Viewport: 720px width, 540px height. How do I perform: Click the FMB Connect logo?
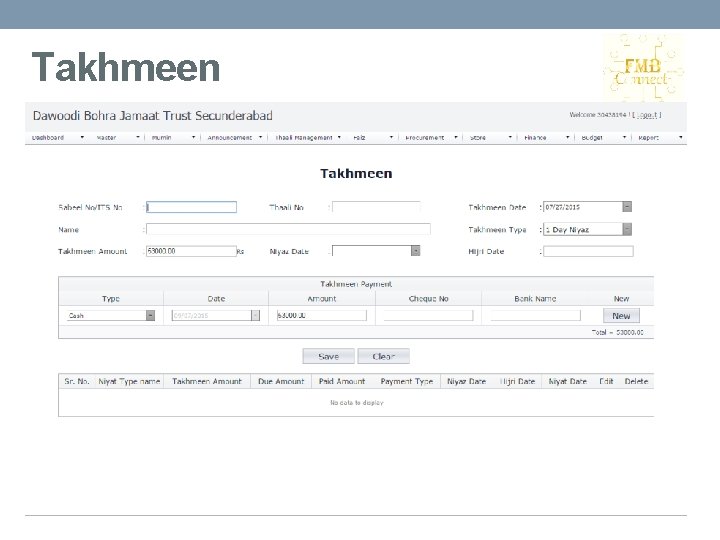[x=643, y=68]
